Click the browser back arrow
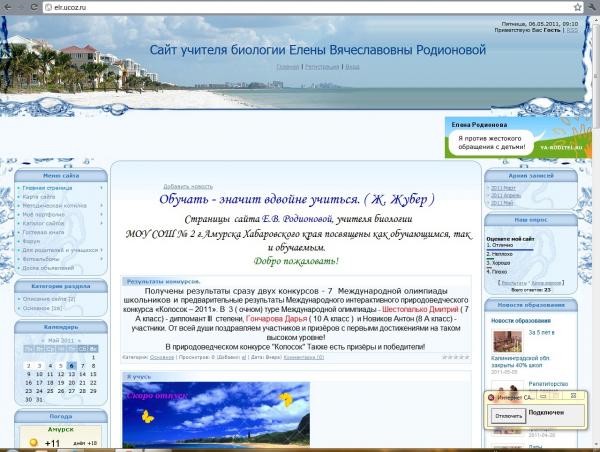This screenshot has height=452, width=600. click(x=7, y=7)
